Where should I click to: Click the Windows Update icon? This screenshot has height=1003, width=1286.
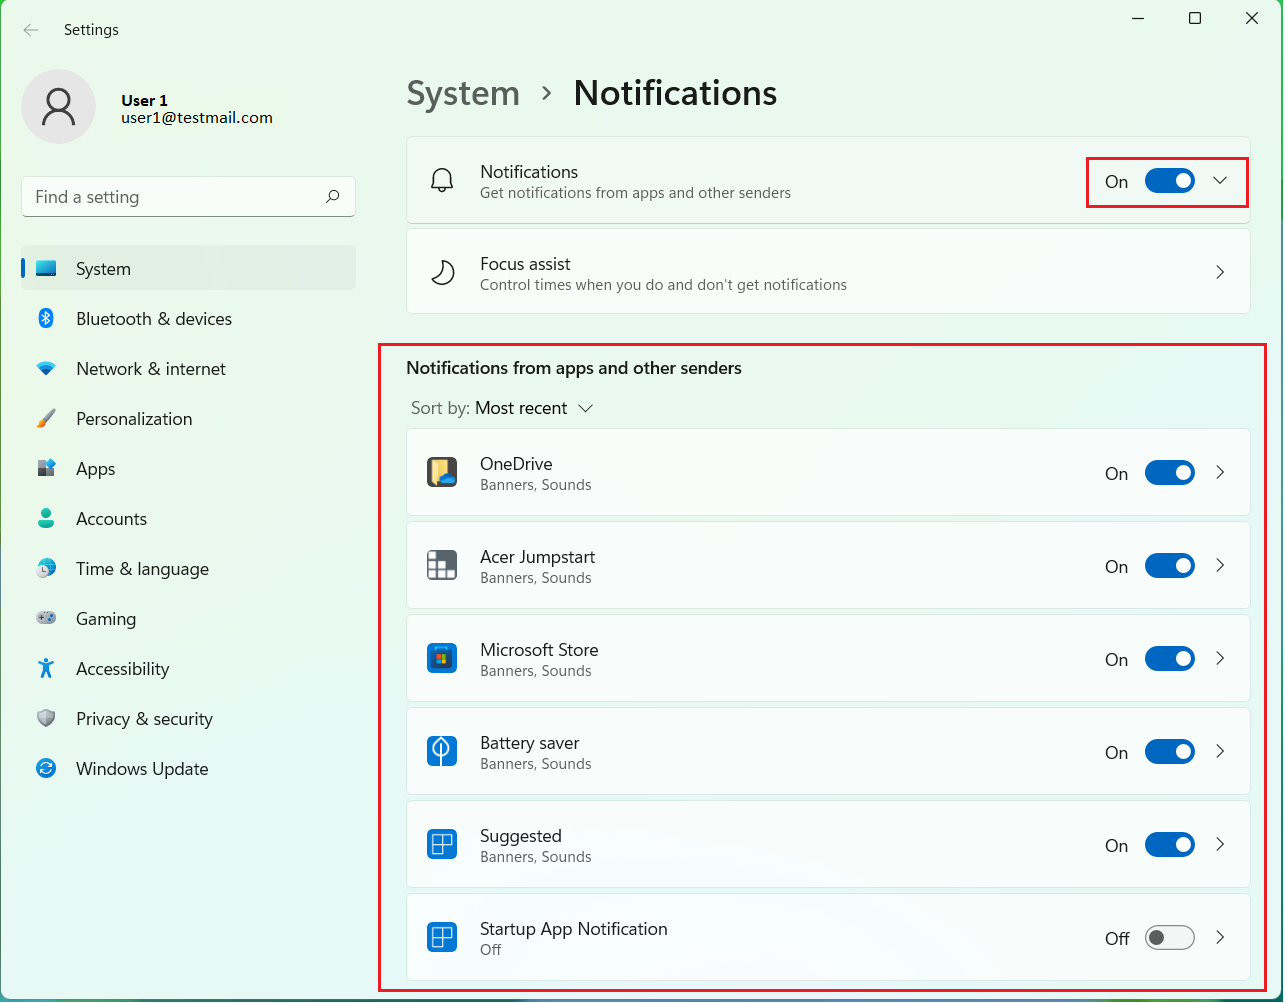(46, 768)
